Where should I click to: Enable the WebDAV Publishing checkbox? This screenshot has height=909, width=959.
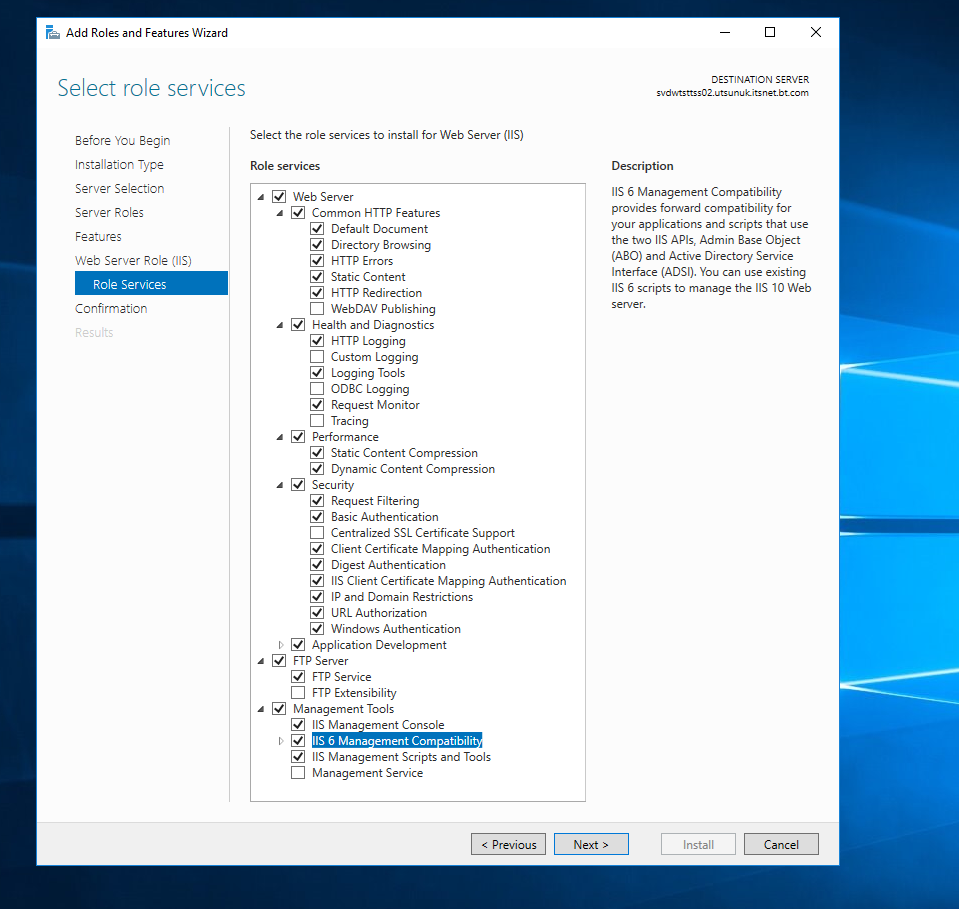[x=317, y=308]
